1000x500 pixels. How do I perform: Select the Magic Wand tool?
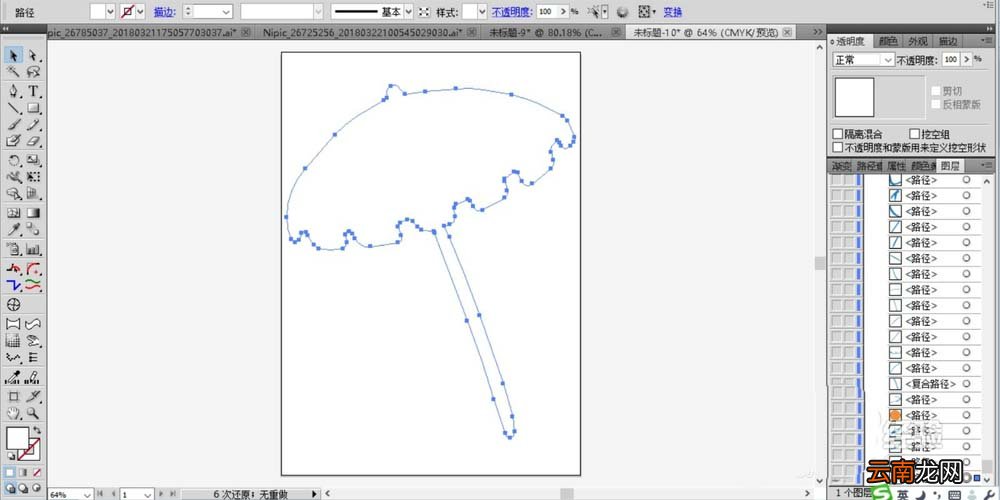click(x=13, y=72)
